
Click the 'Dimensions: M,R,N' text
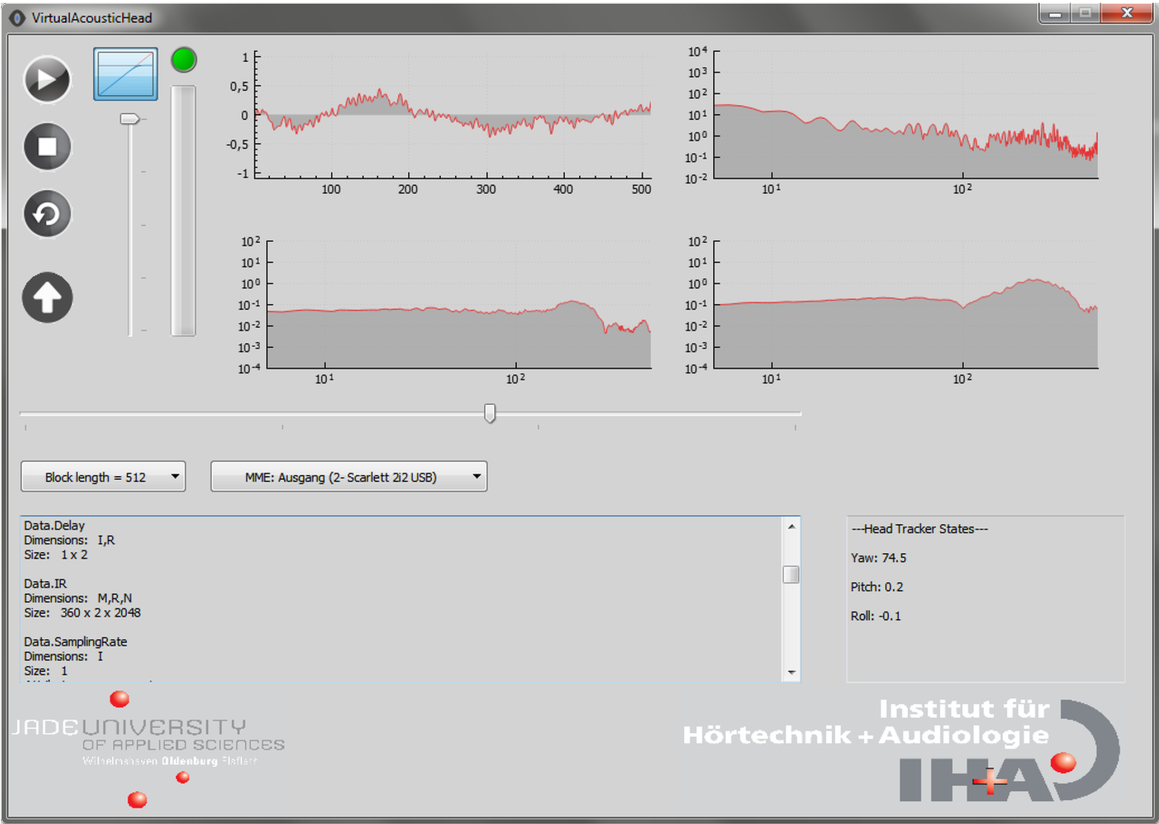click(x=78, y=598)
